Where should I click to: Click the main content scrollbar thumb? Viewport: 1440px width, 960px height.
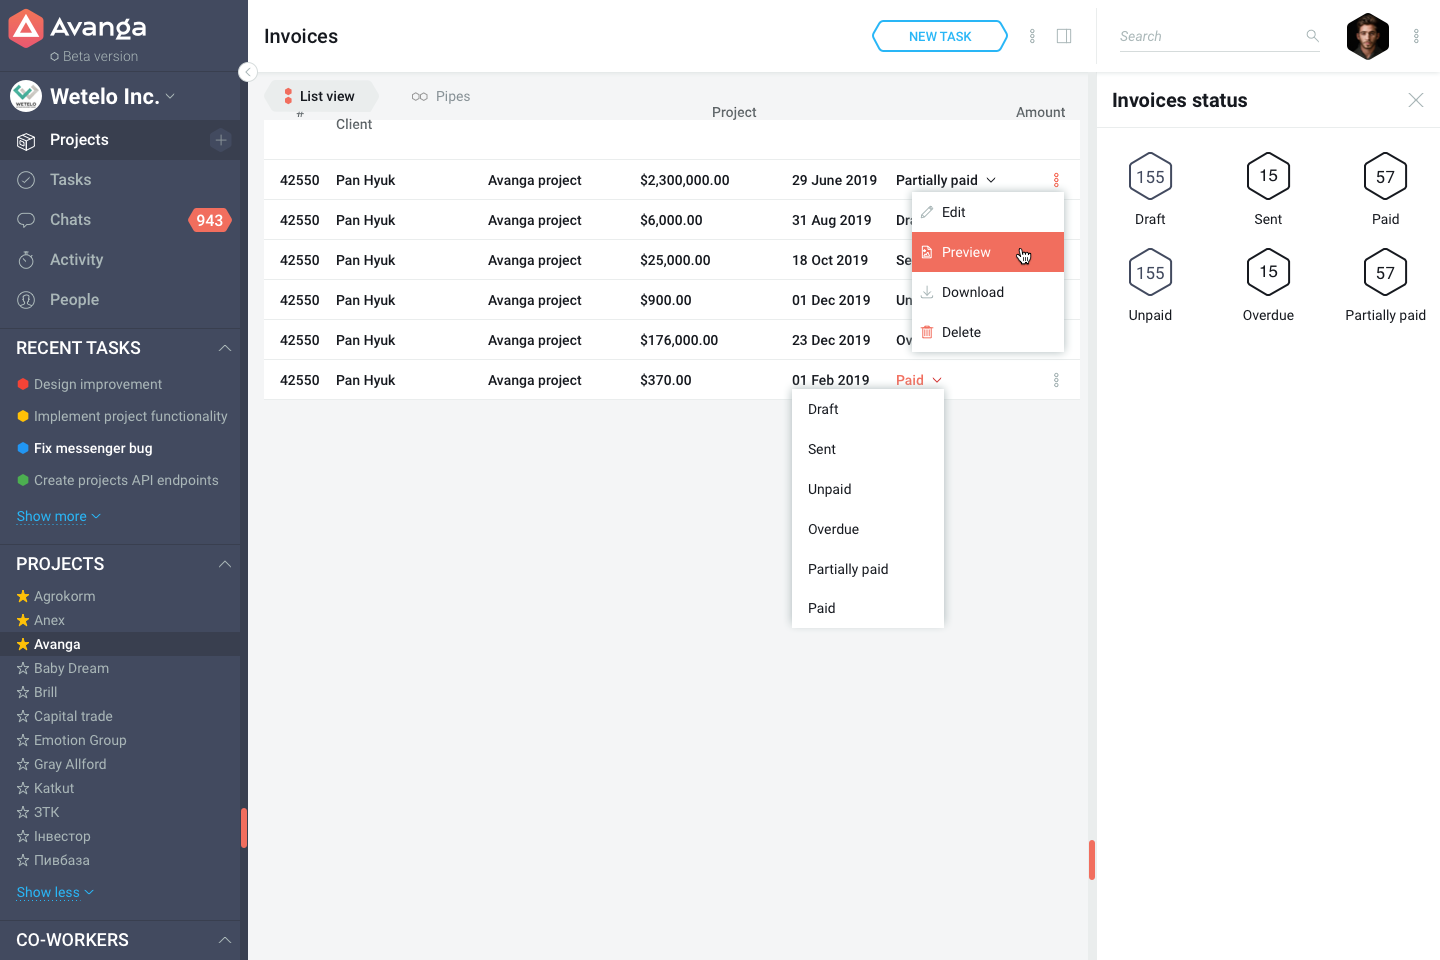pyautogui.click(x=1092, y=860)
